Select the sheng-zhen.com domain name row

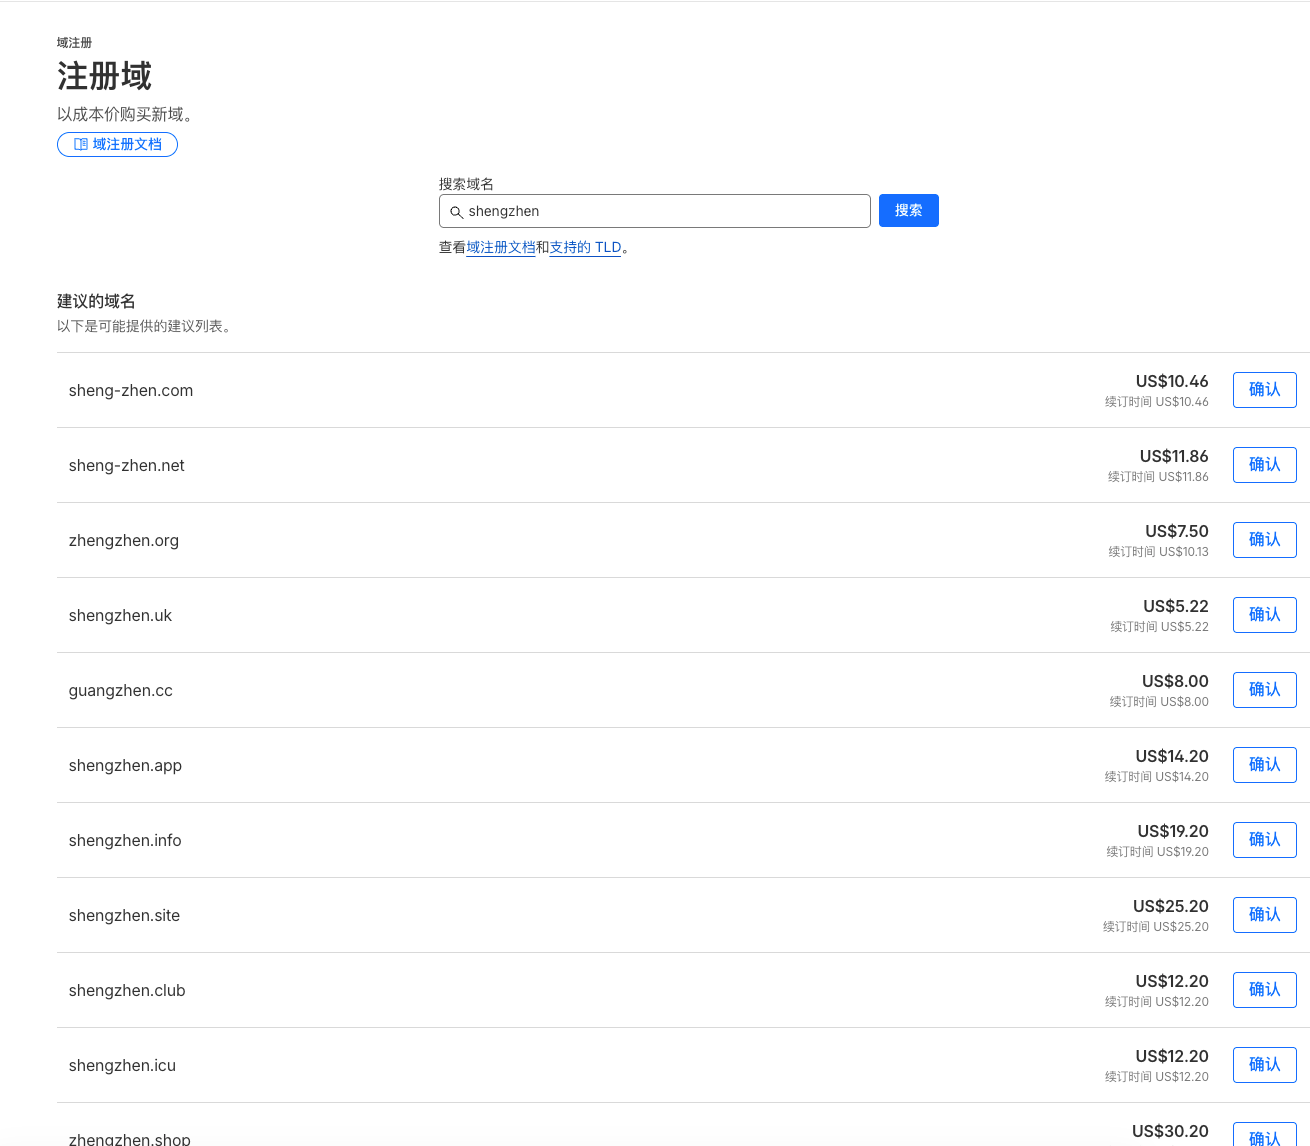[x=131, y=391]
